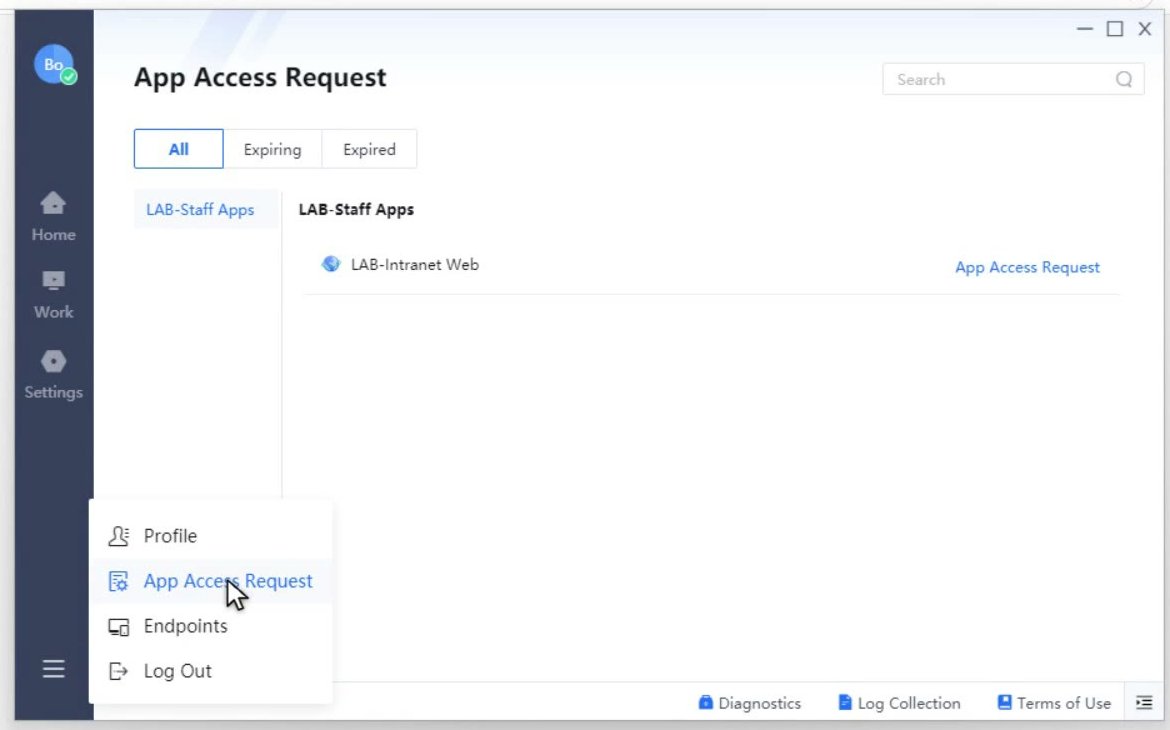Maximize the application window
The width and height of the screenshot is (1170, 730).
[x=1115, y=29]
